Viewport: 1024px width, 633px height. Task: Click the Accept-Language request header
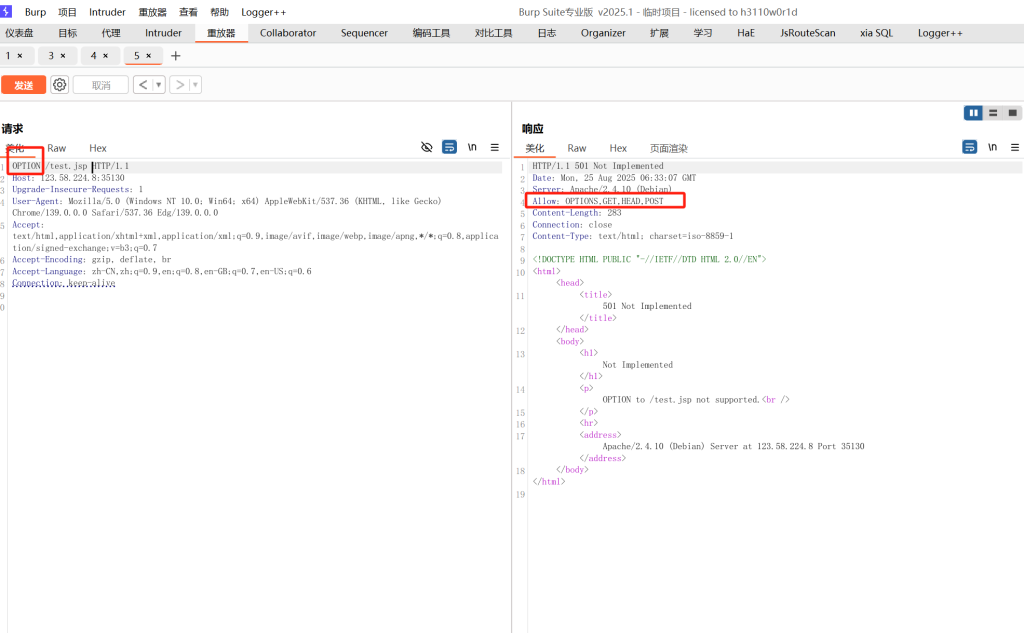161,271
